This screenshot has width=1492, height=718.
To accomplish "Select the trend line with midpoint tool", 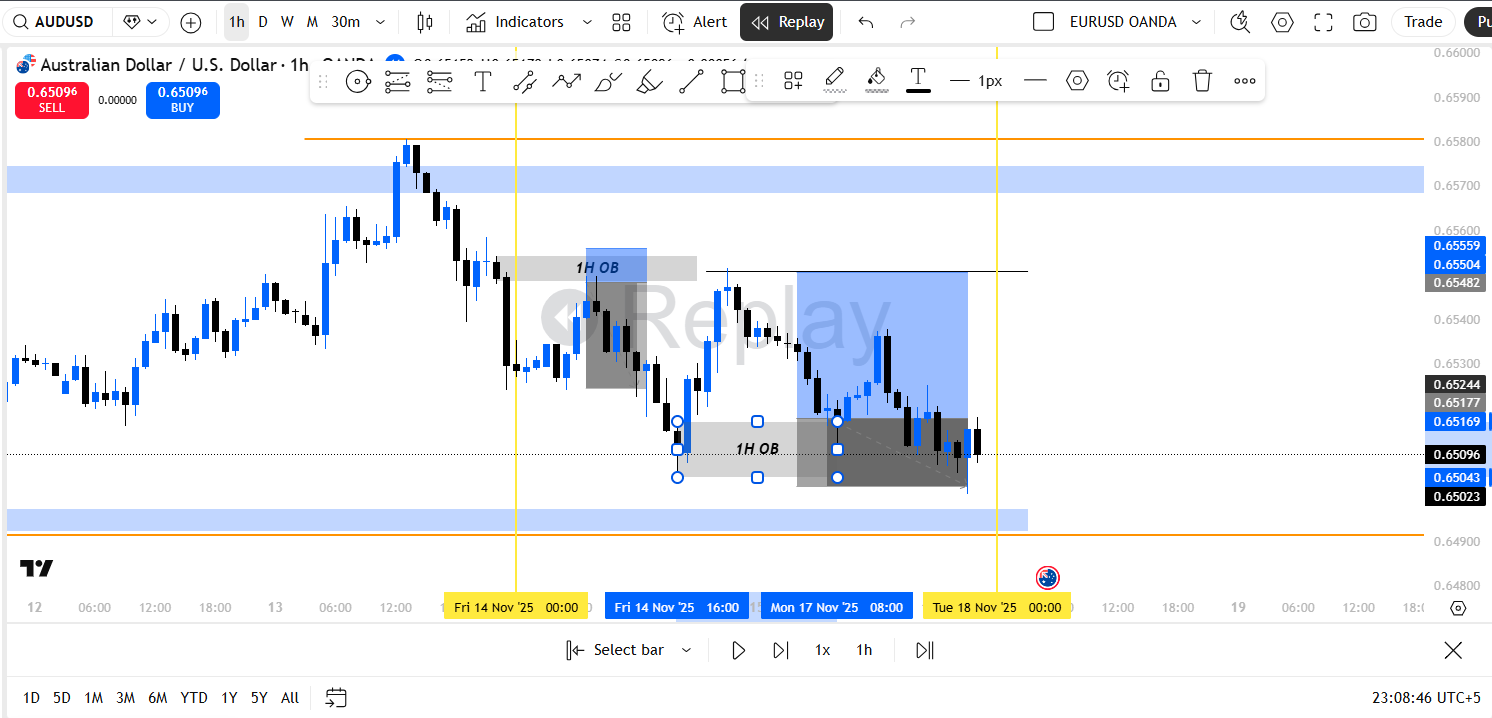I will tap(525, 82).
